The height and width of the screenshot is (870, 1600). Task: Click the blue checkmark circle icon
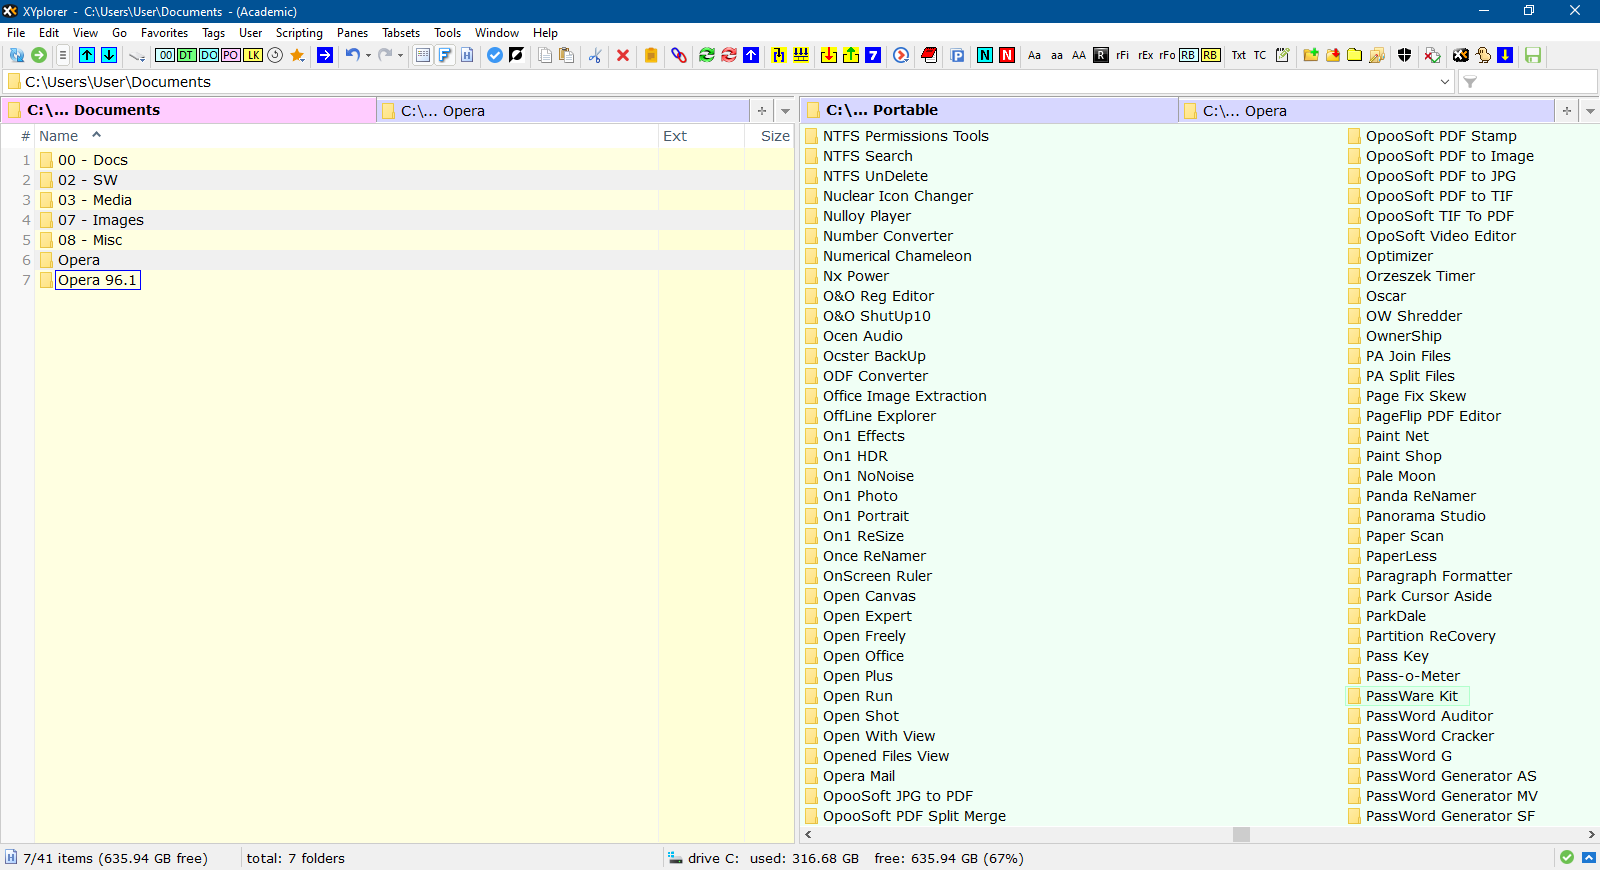[x=495, y=55]
